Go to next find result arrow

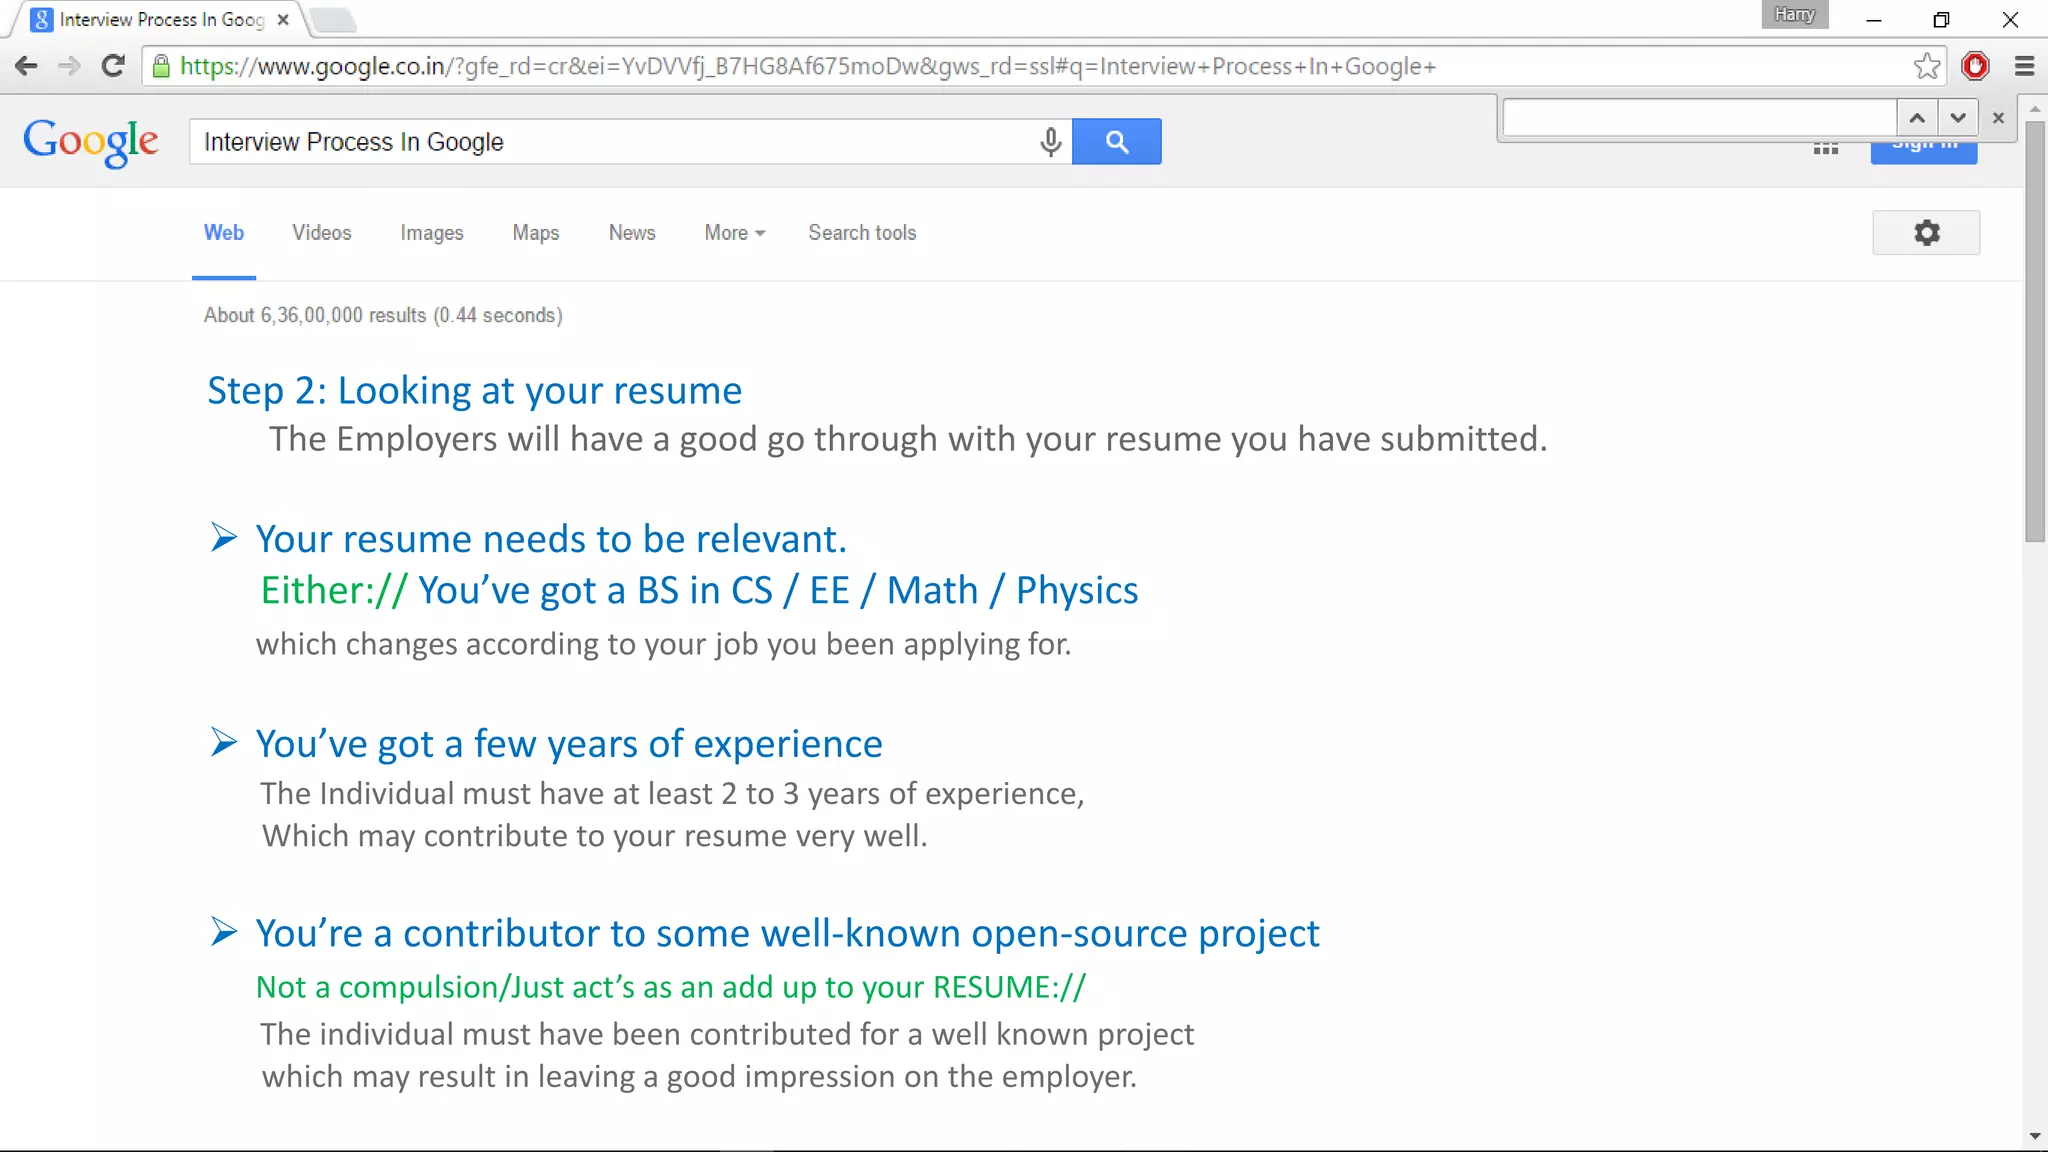click(1958, 118)
